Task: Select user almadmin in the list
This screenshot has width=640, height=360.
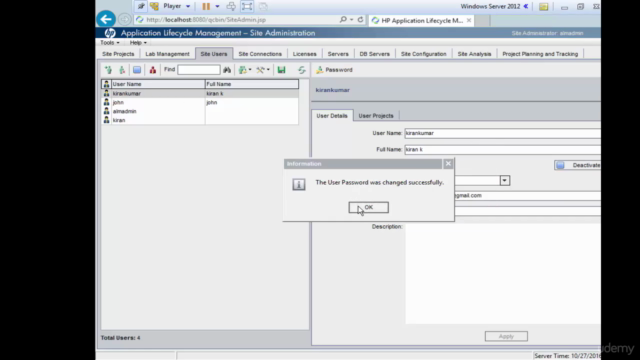Action: click(200, 111)
